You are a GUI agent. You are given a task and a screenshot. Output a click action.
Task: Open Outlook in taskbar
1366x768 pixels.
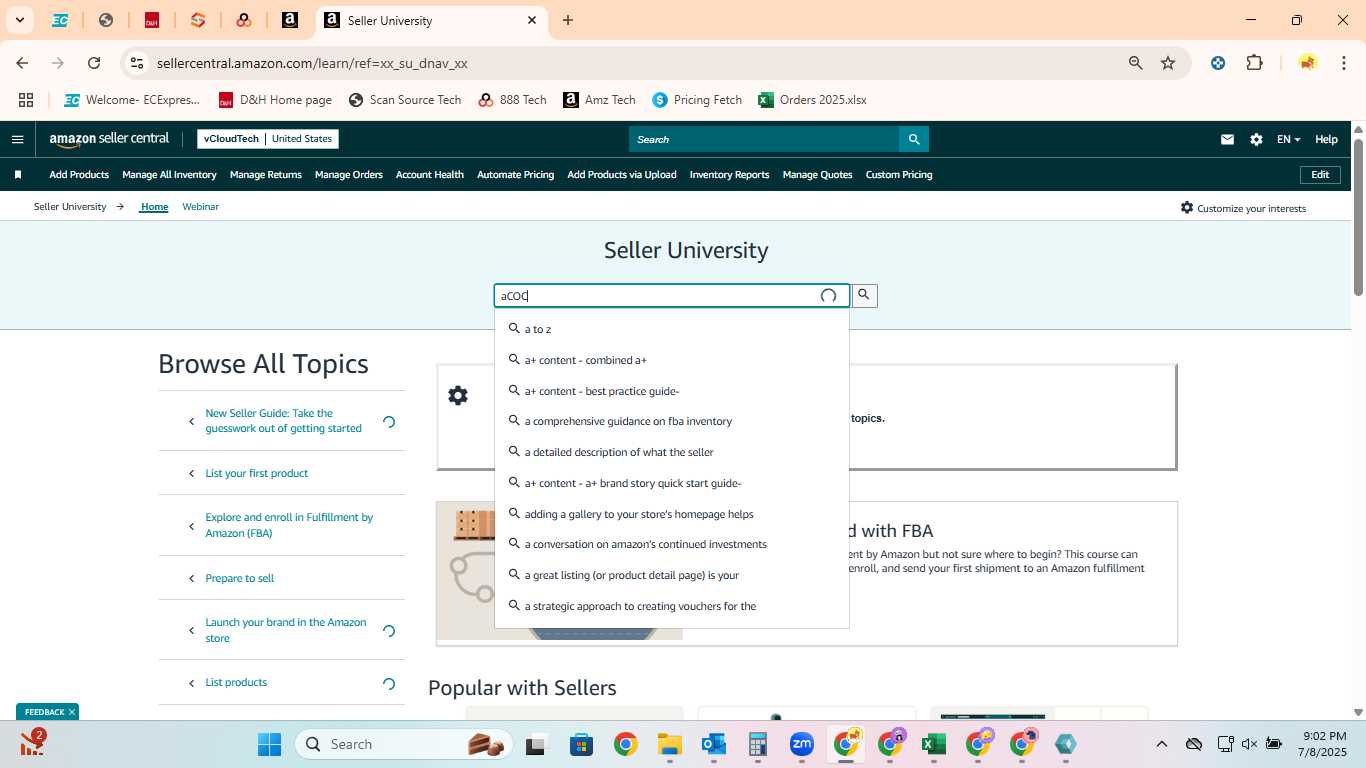pos(714,744)
